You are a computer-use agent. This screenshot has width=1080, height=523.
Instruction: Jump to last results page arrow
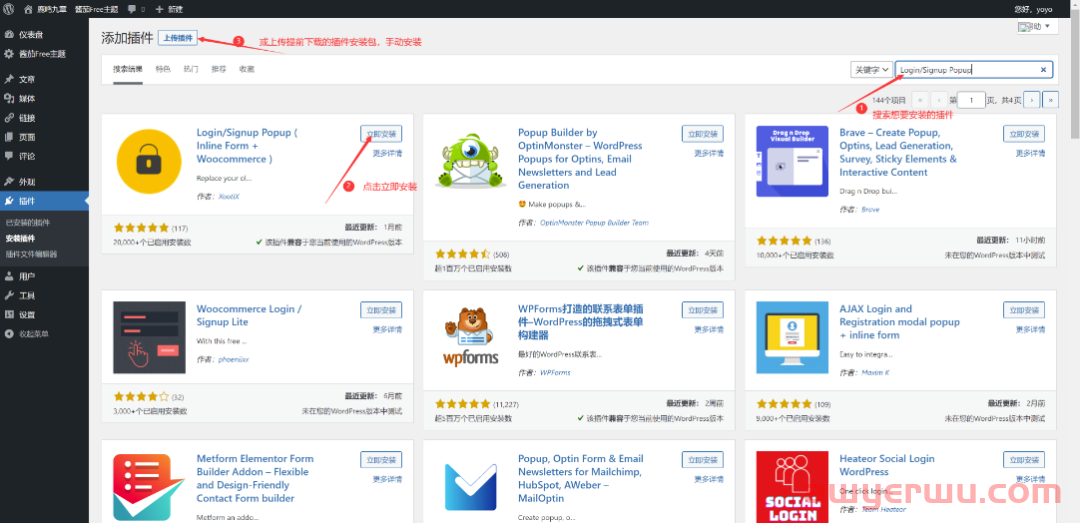click(1050, 100)
